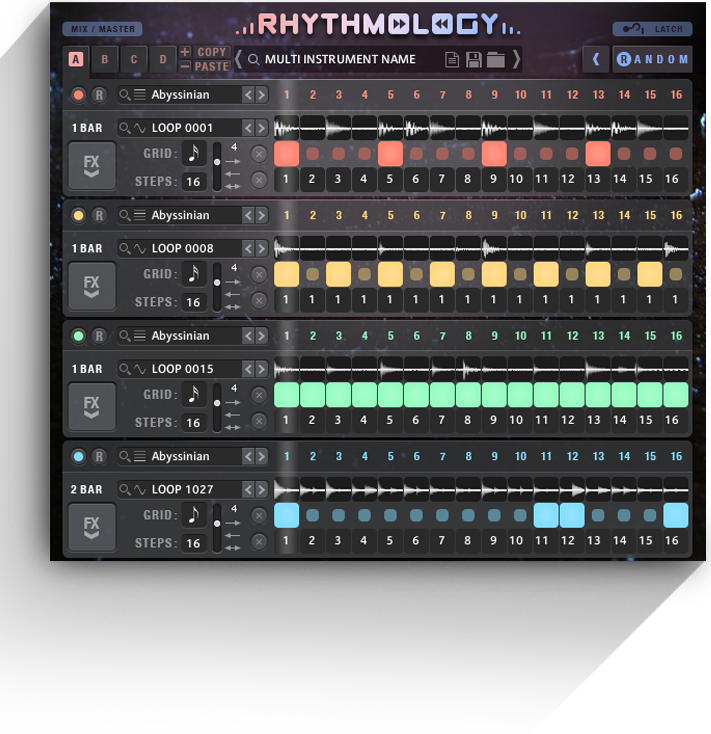Toggle the red power button of first track
The height and width of the screenshot is (734, 711).
[78, 95]
